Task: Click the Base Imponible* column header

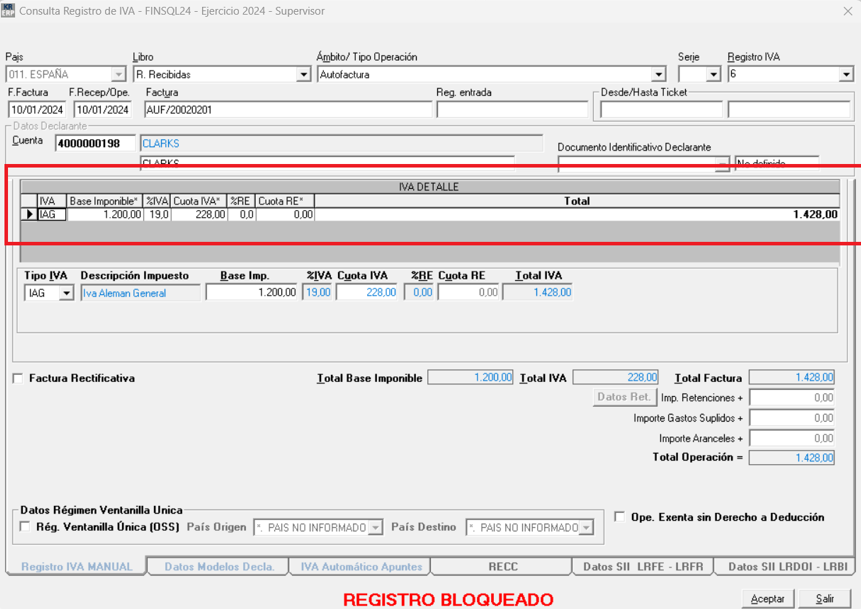Action: (x=104, y=201)
